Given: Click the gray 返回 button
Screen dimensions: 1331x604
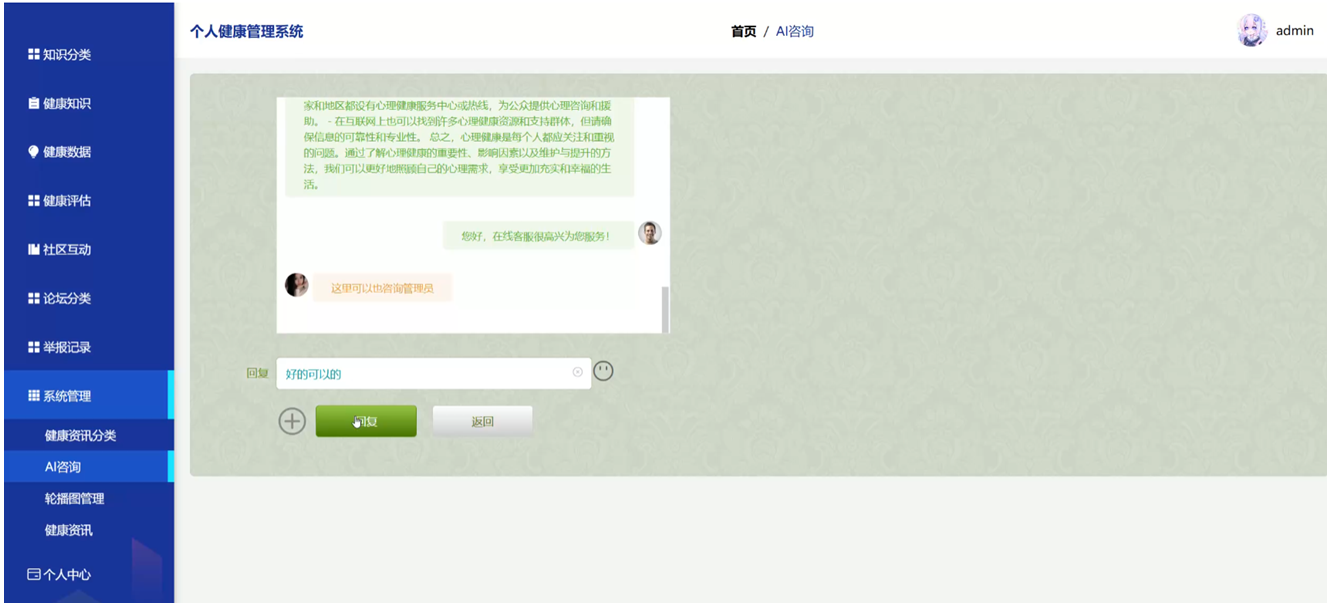Looking at the screenshot, I should click(x=482, y=421).
